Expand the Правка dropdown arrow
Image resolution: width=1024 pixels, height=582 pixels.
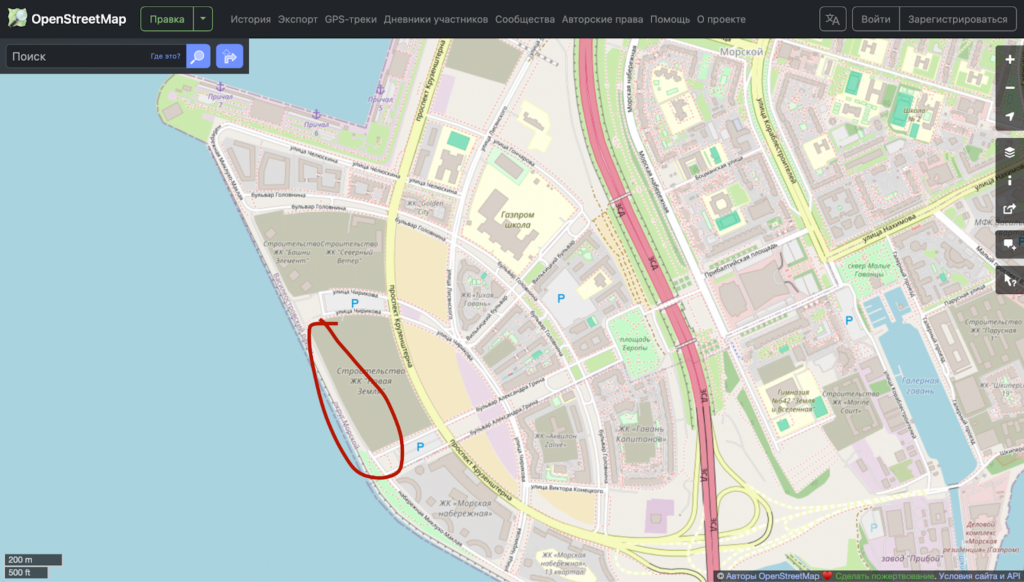click(203, 19)
